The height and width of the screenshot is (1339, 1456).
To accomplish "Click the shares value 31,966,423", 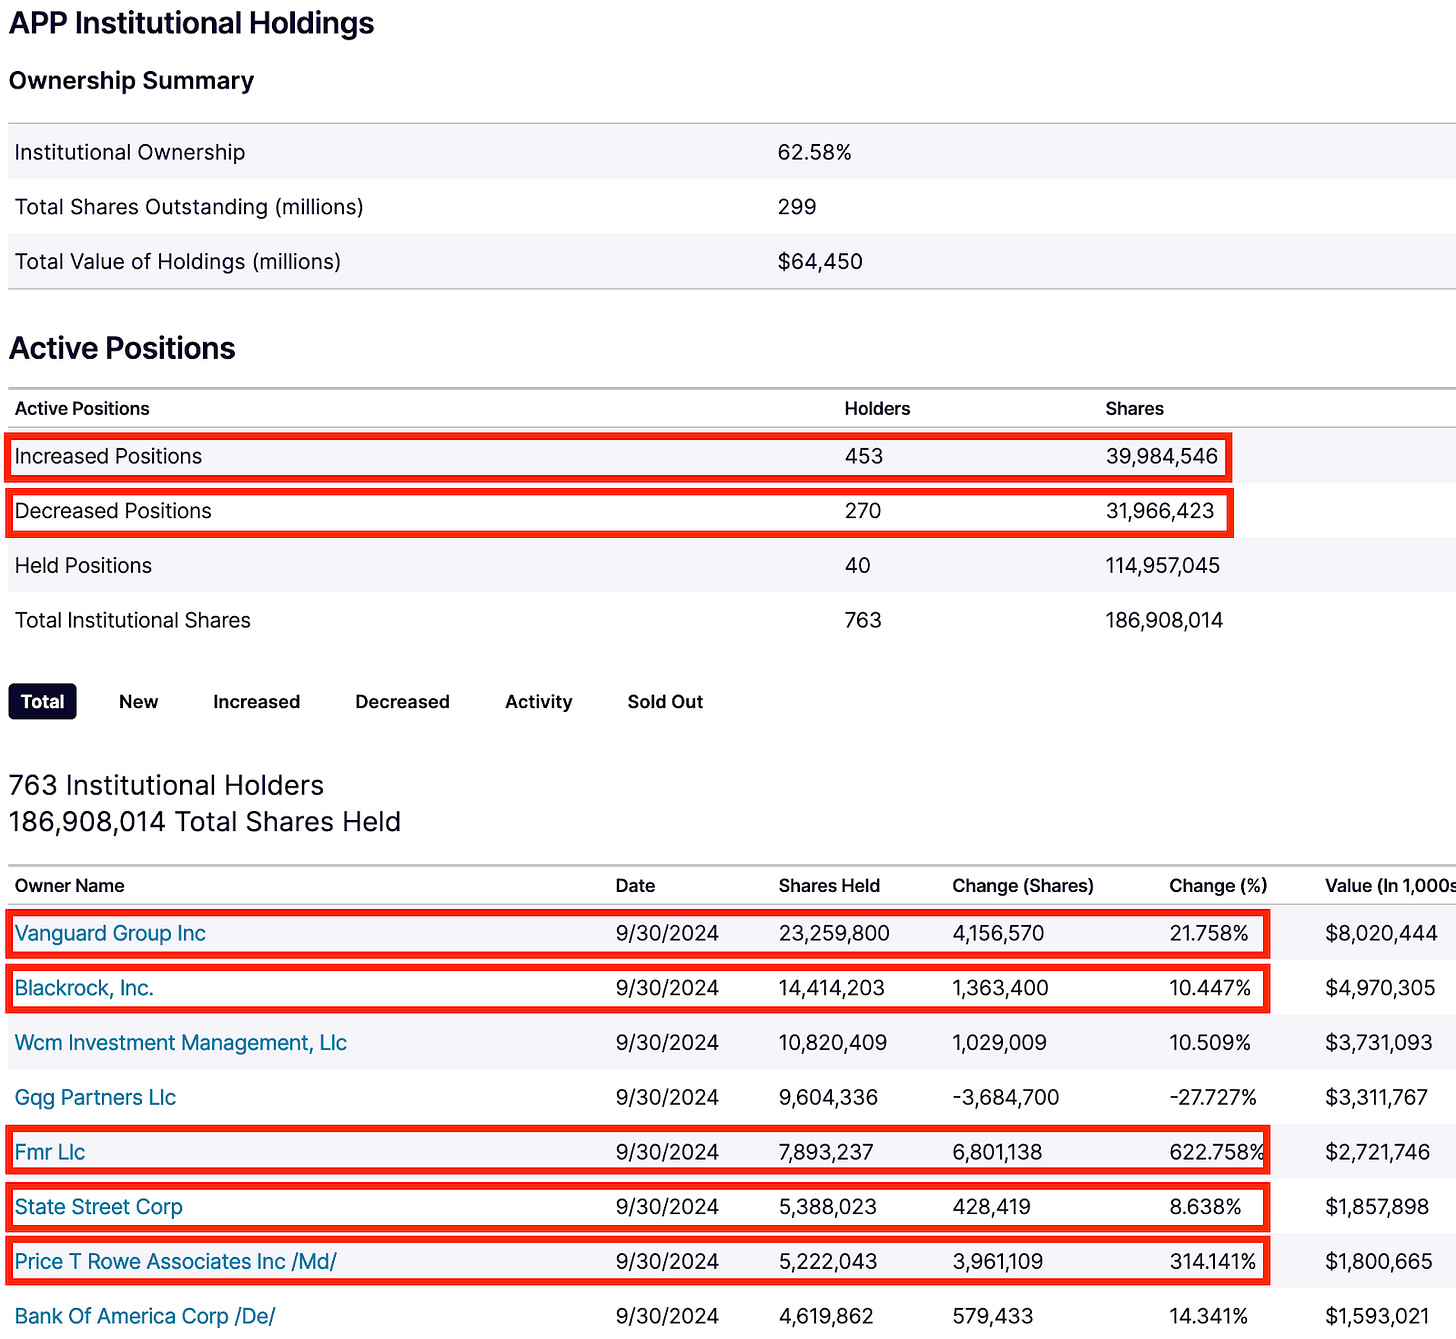I will coord(1160,511).
